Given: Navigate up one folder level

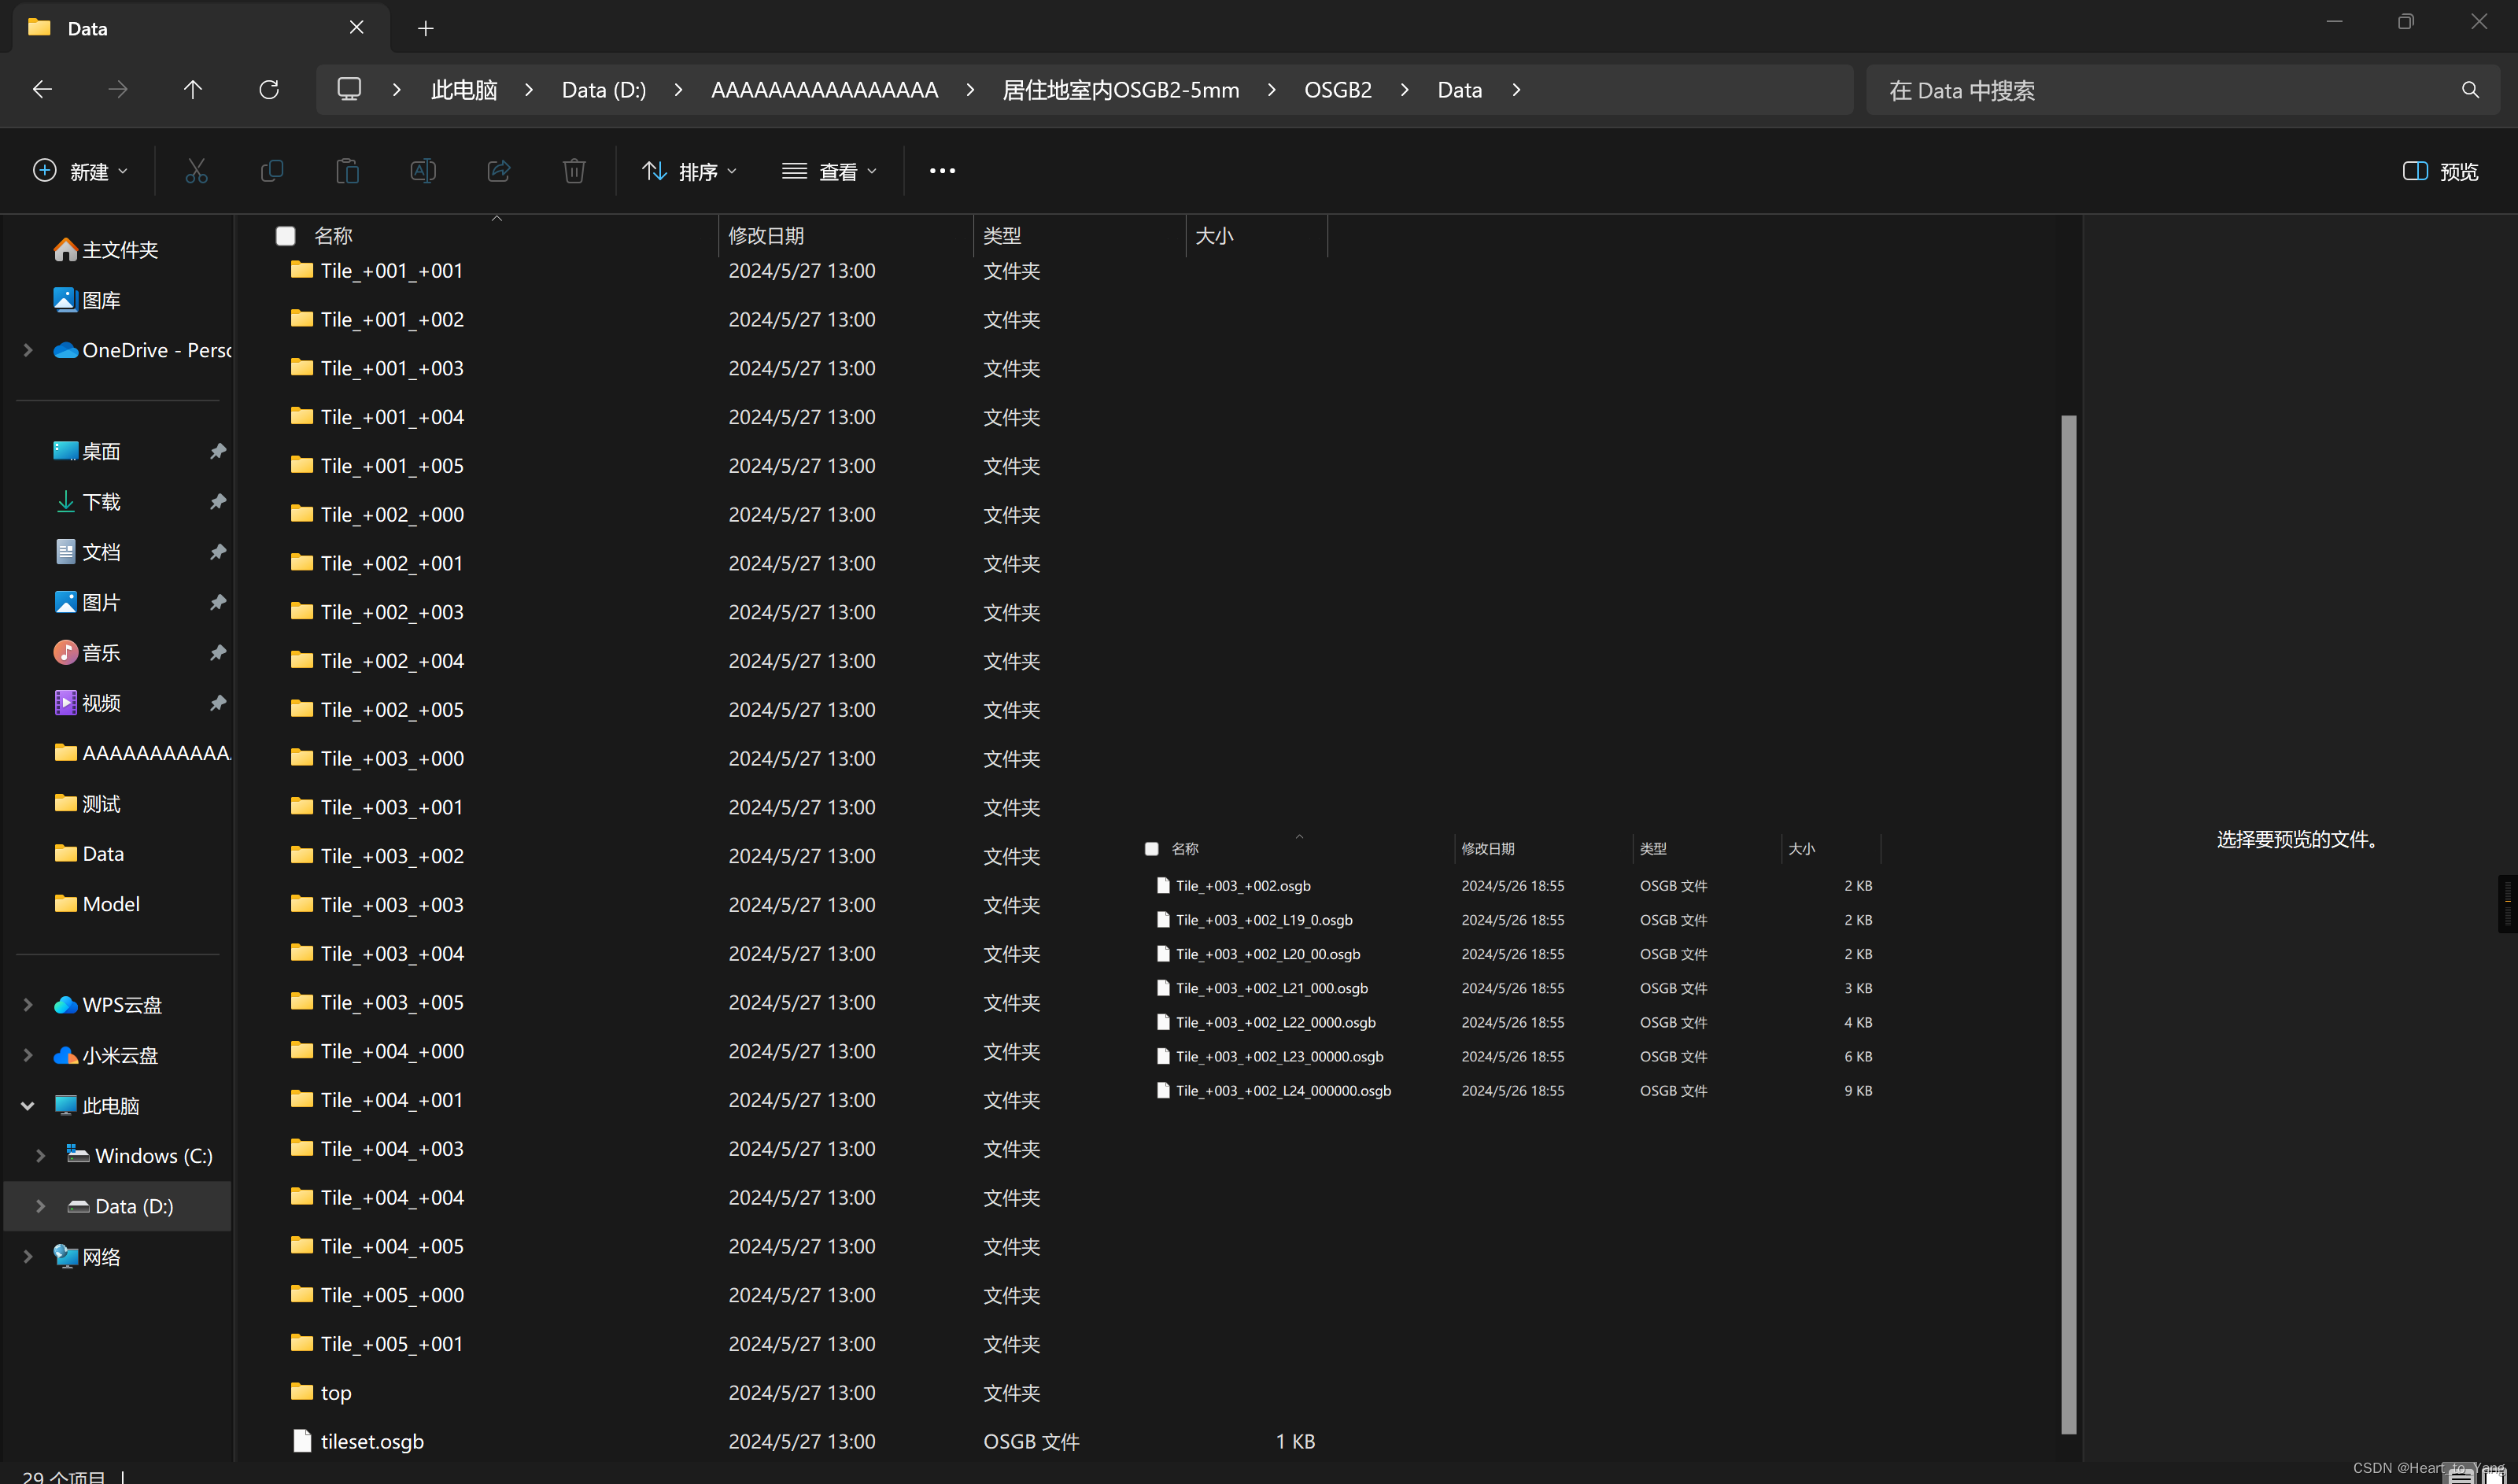Looking at the screenshot, I should pyautogui.click(x=193, y=89).
